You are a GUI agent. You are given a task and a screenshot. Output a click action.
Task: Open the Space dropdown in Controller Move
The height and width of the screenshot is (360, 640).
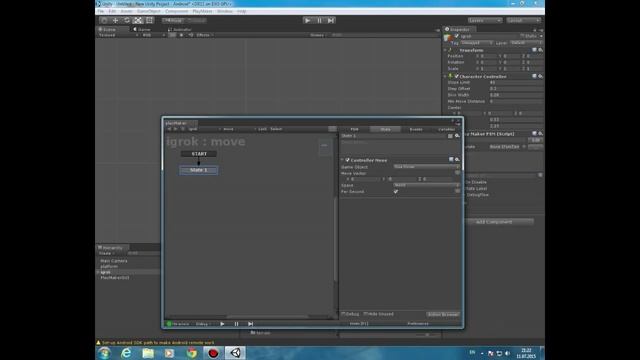427,185
